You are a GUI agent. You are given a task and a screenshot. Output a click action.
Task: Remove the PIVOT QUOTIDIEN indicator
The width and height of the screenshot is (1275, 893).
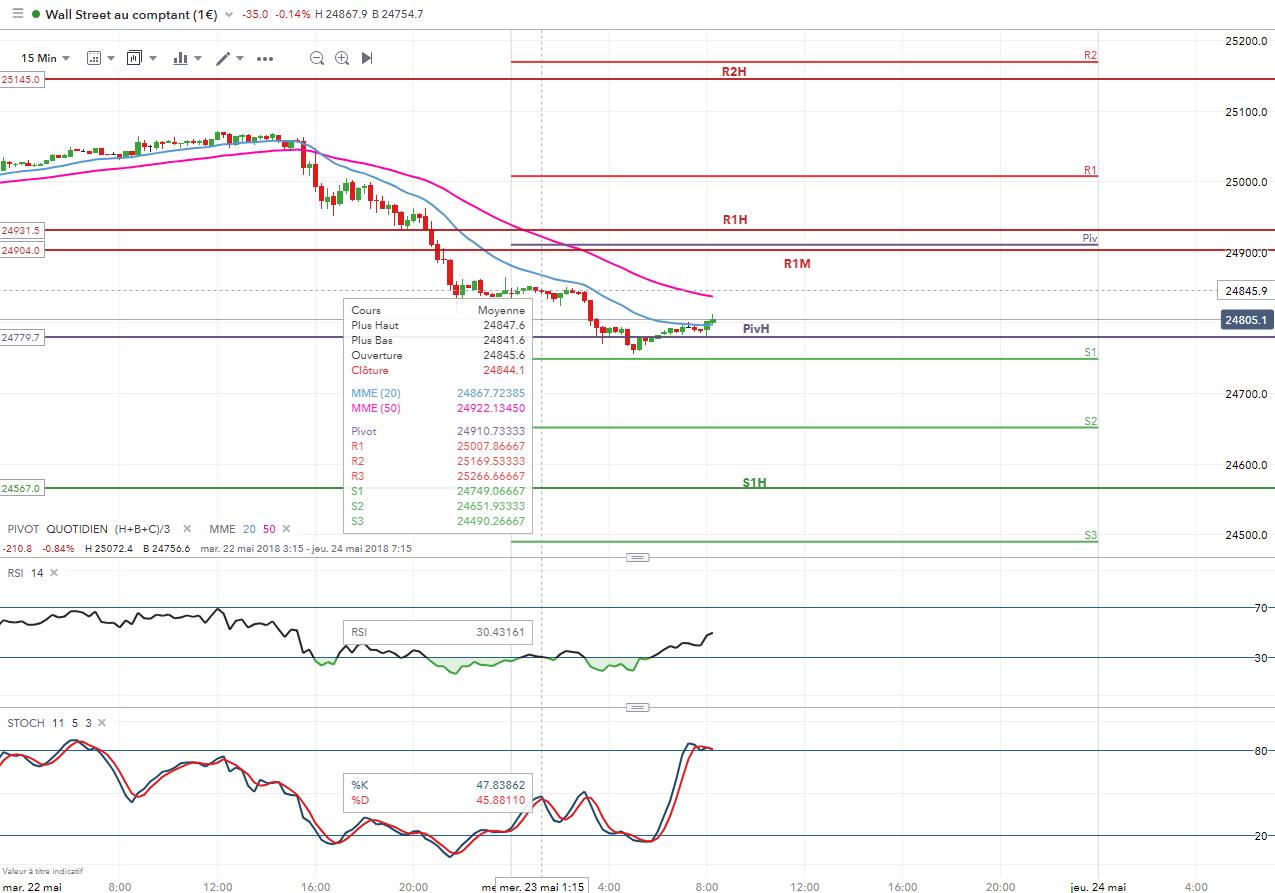point(189,528)
